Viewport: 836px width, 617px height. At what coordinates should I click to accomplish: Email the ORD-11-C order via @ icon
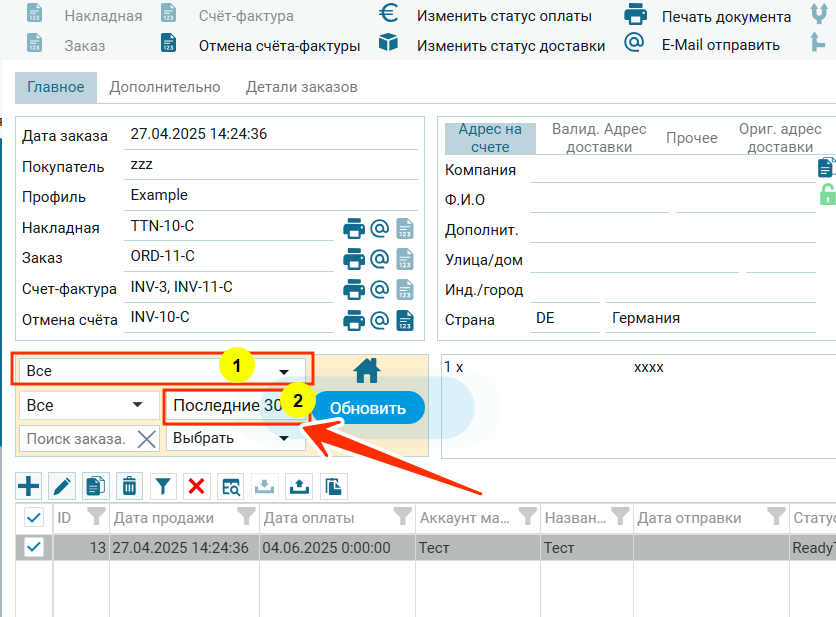pos(379,259)
